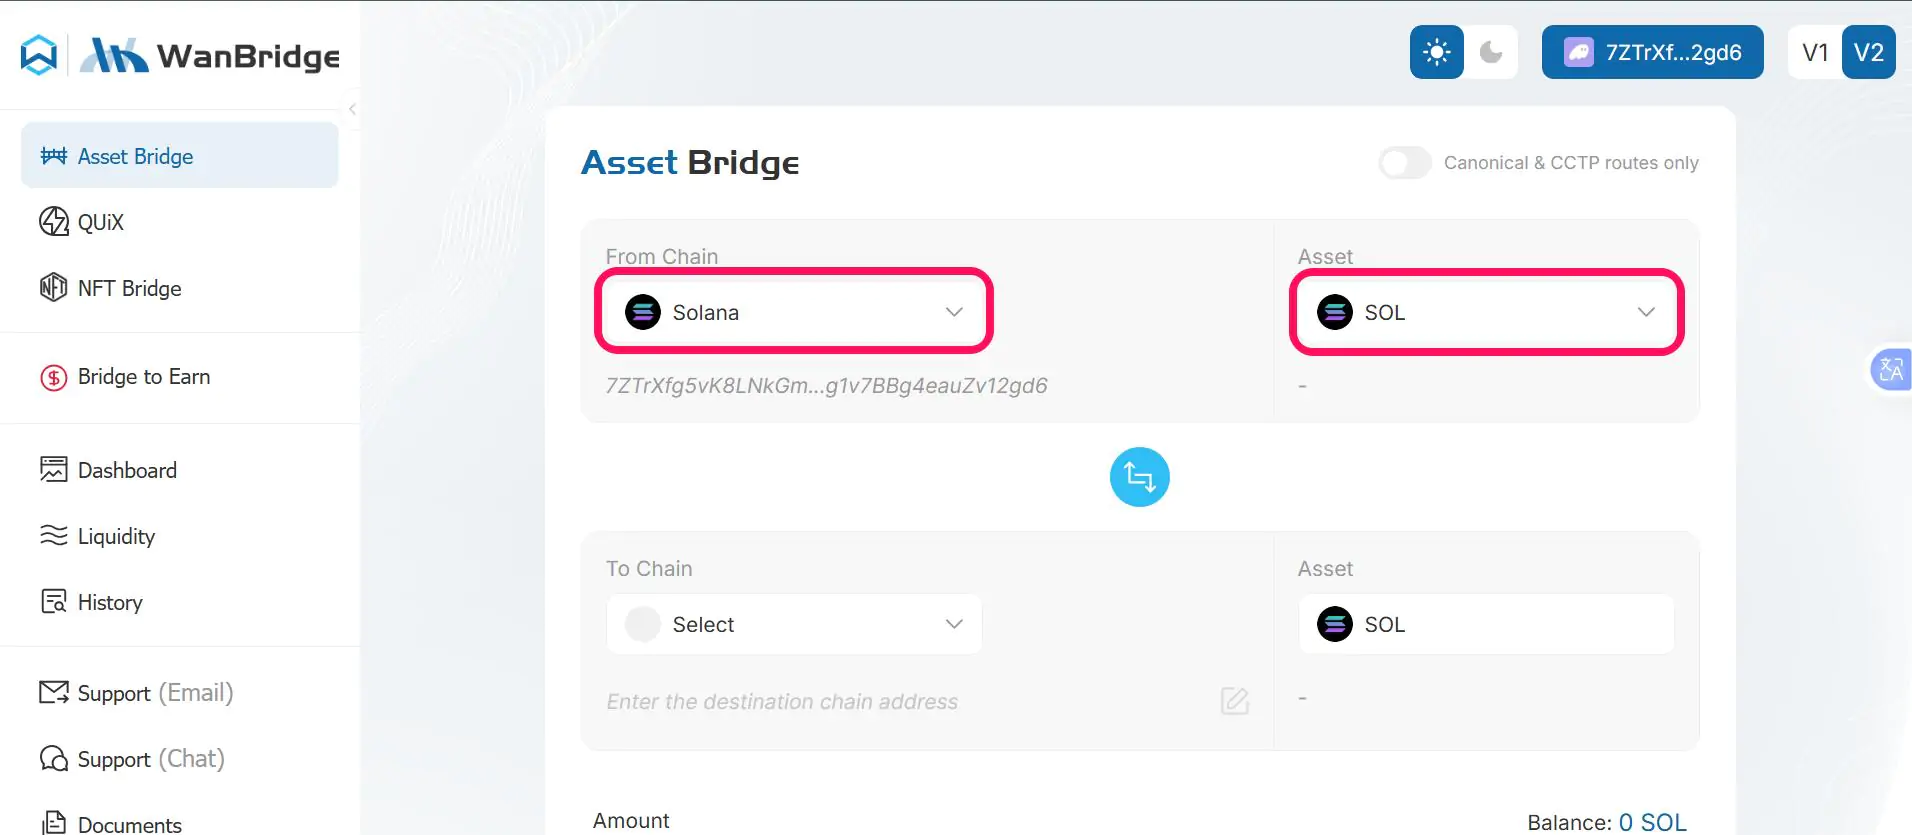Open the Dashboard panel
The height and width of the screenshot is (835, 1912).
(126, 470)
